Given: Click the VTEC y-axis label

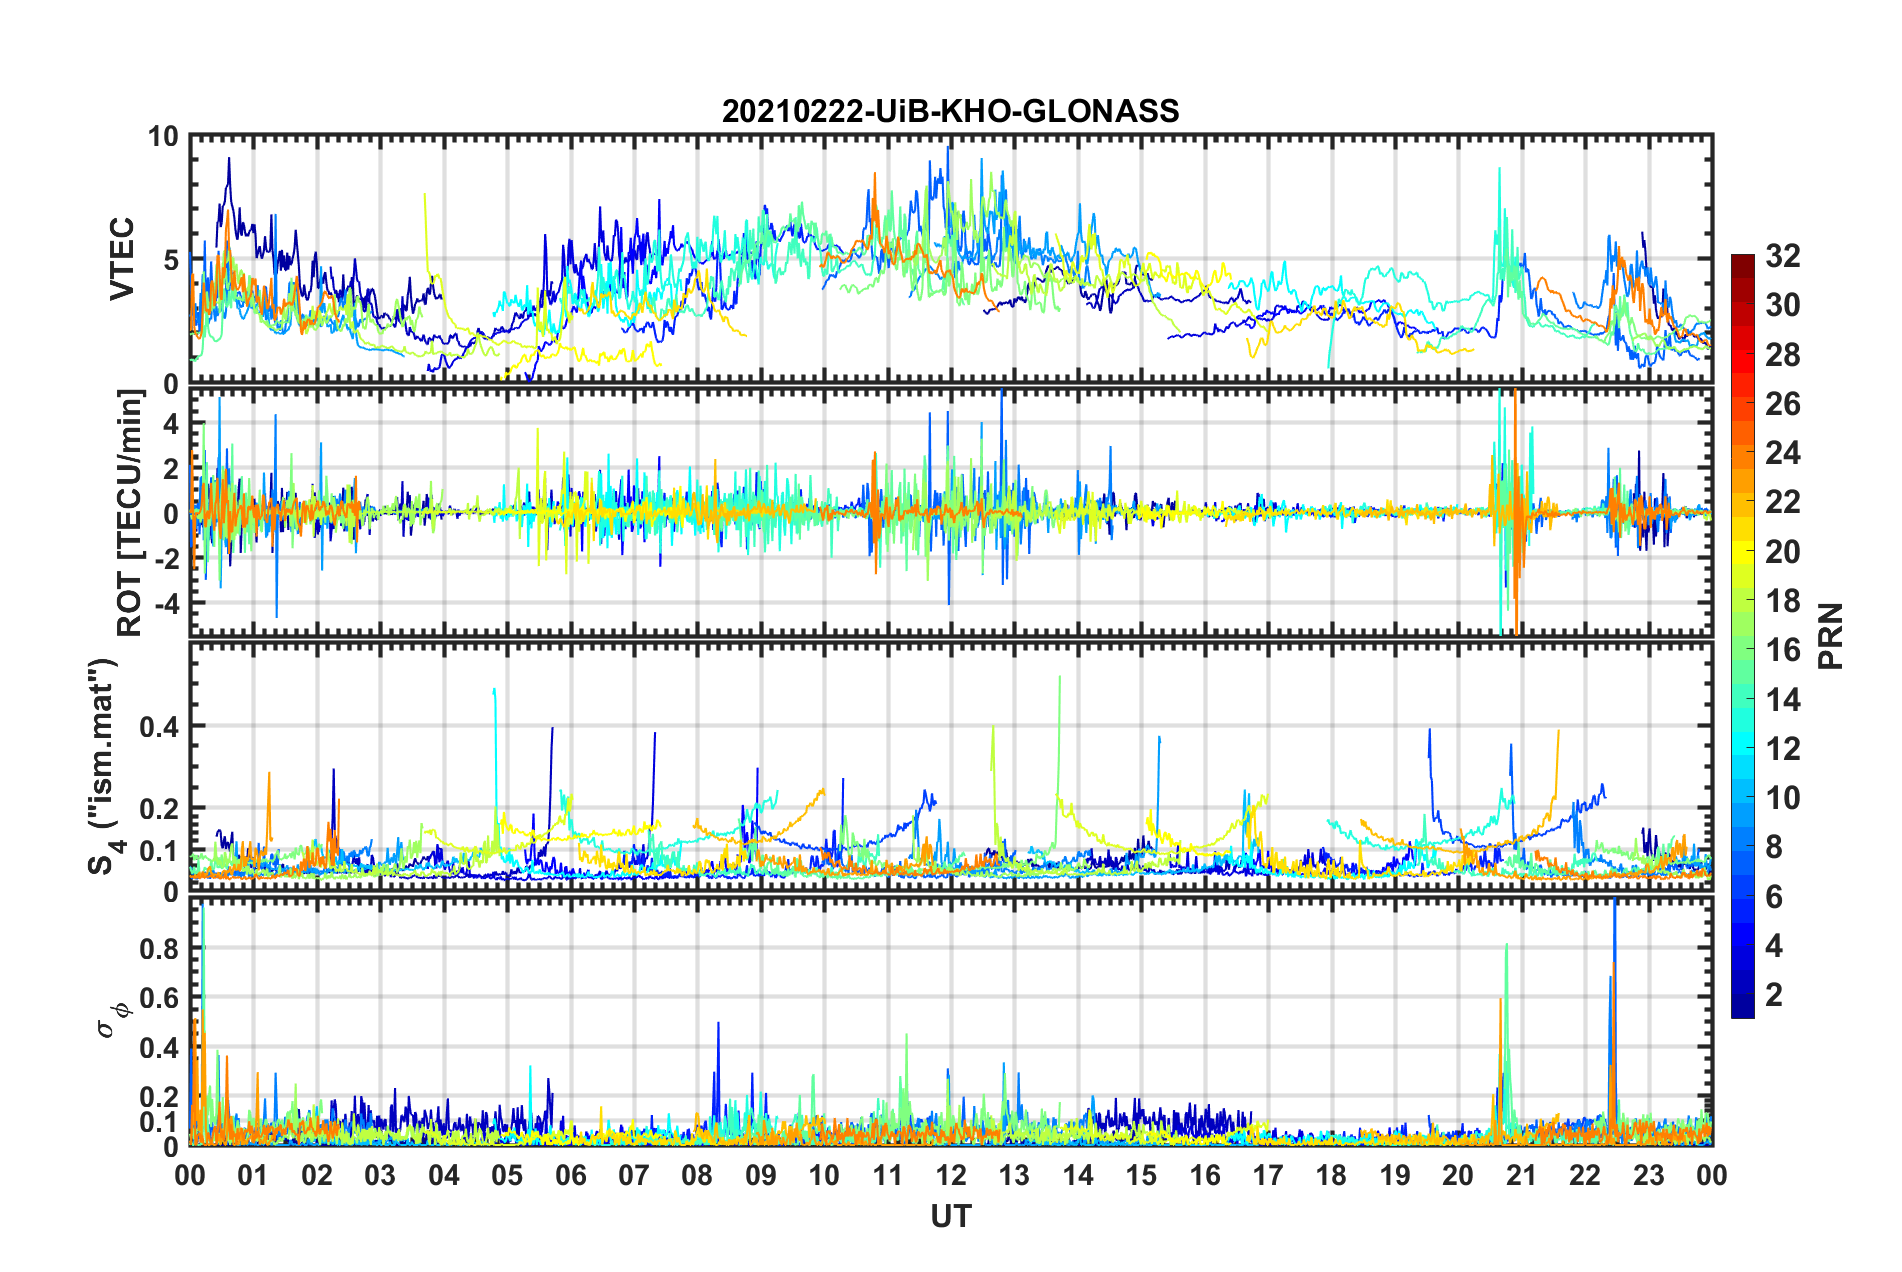Looking at the screenshot, I should point(122,260).
